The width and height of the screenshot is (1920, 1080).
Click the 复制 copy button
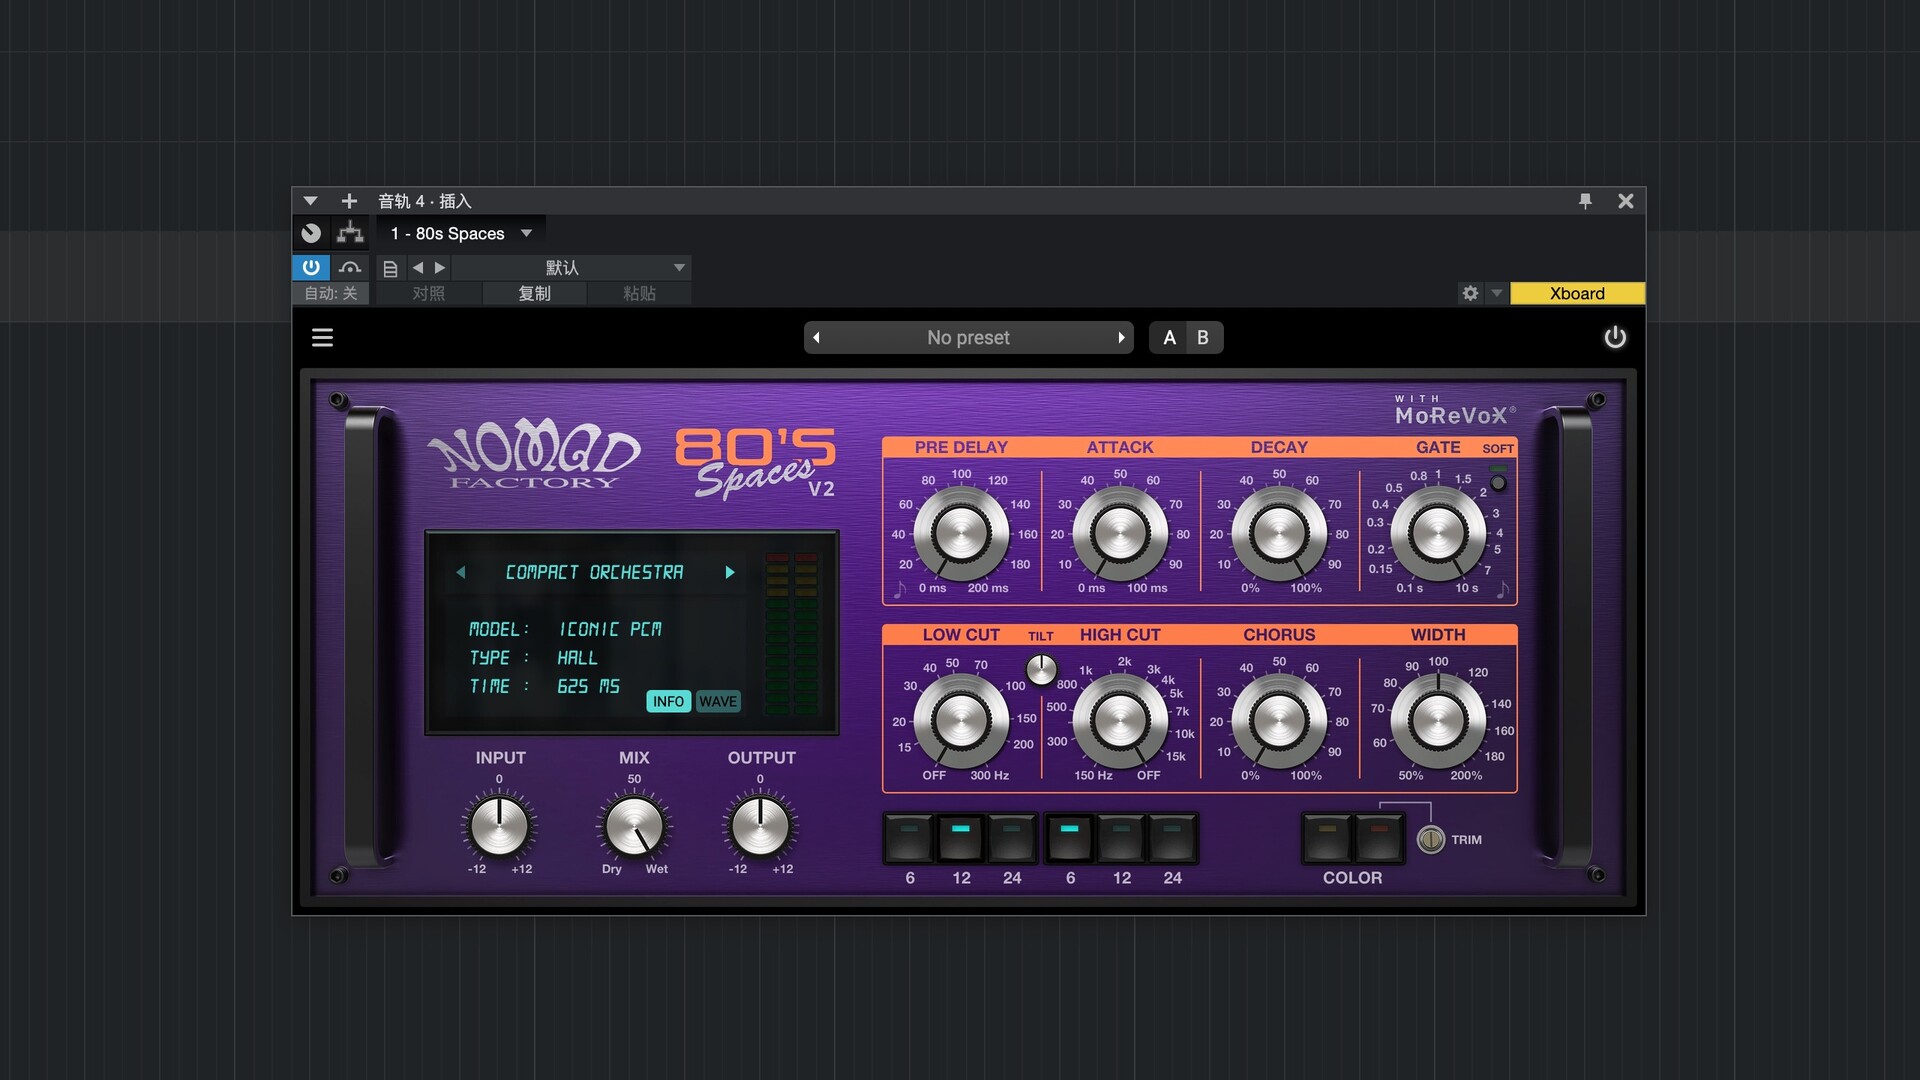[x=535, y=293]
